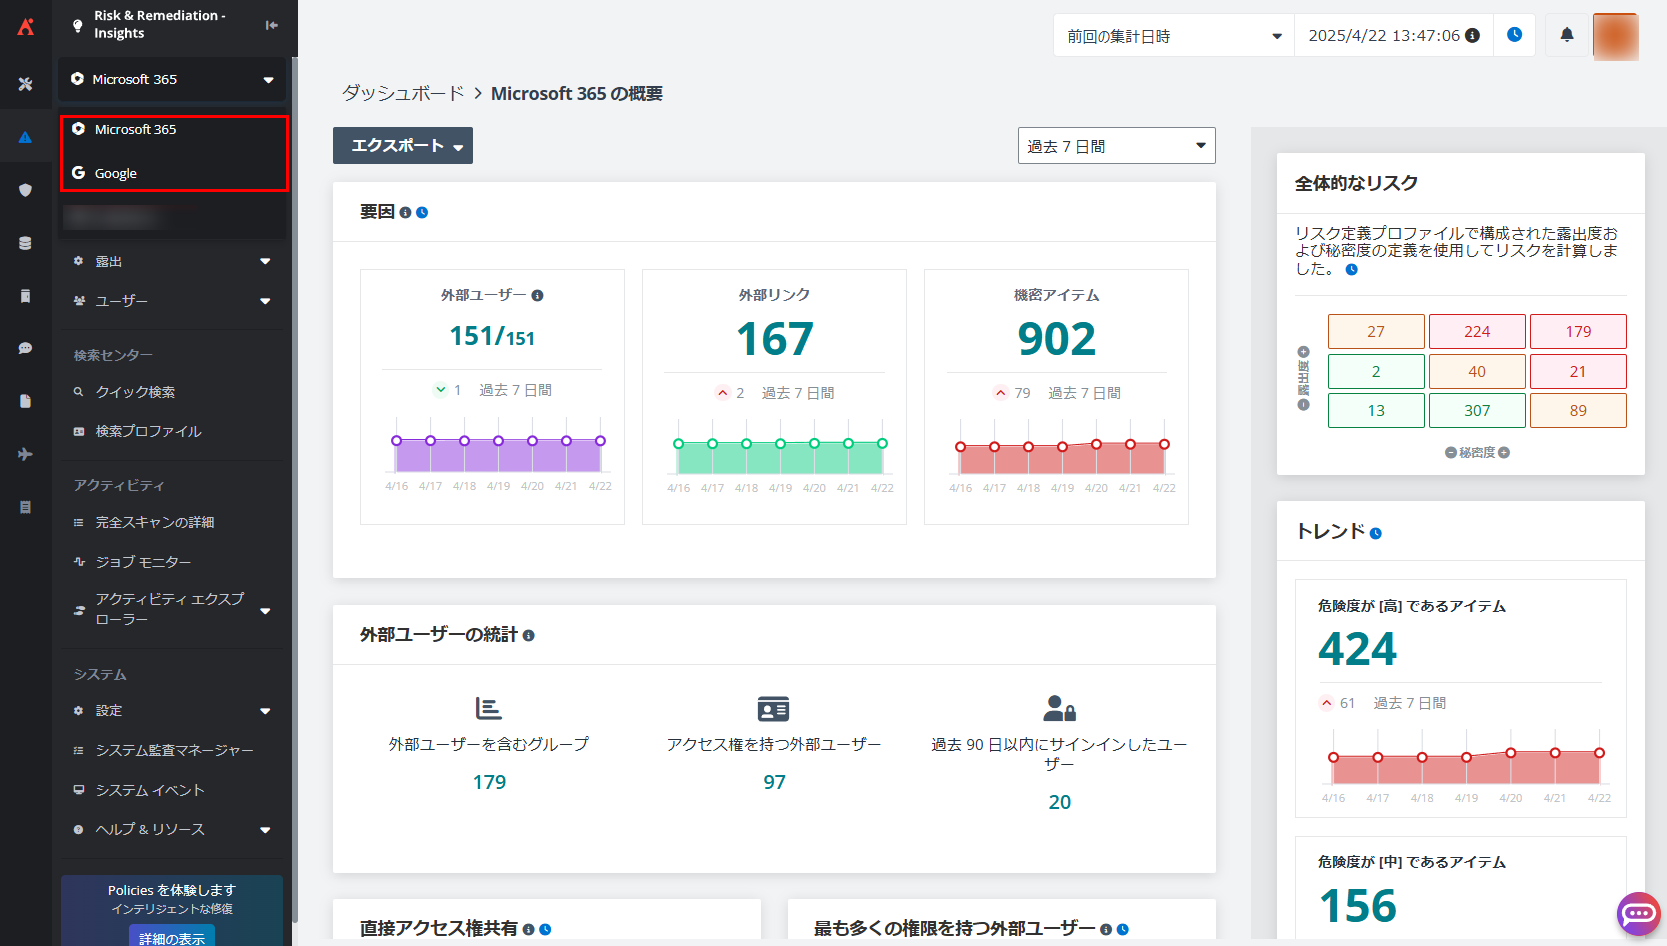
Task: Open the chat bubble sidebar icon
Action: [x=26, y=348]
